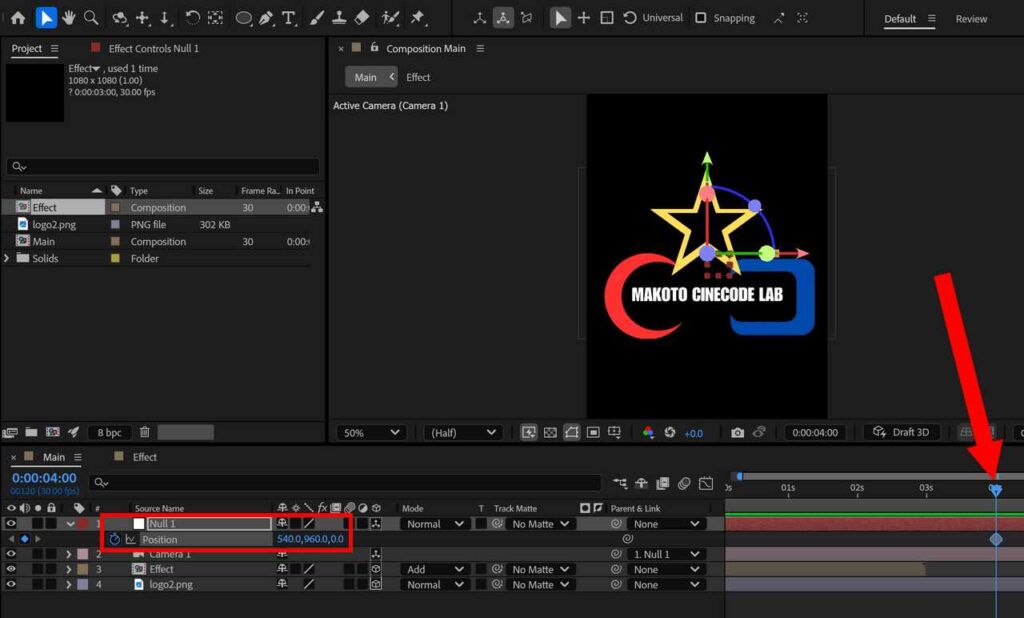Toggle the Position stopwatch
Image resolution: width=1024 pixels, height=618 pixels.
[115, 539]
